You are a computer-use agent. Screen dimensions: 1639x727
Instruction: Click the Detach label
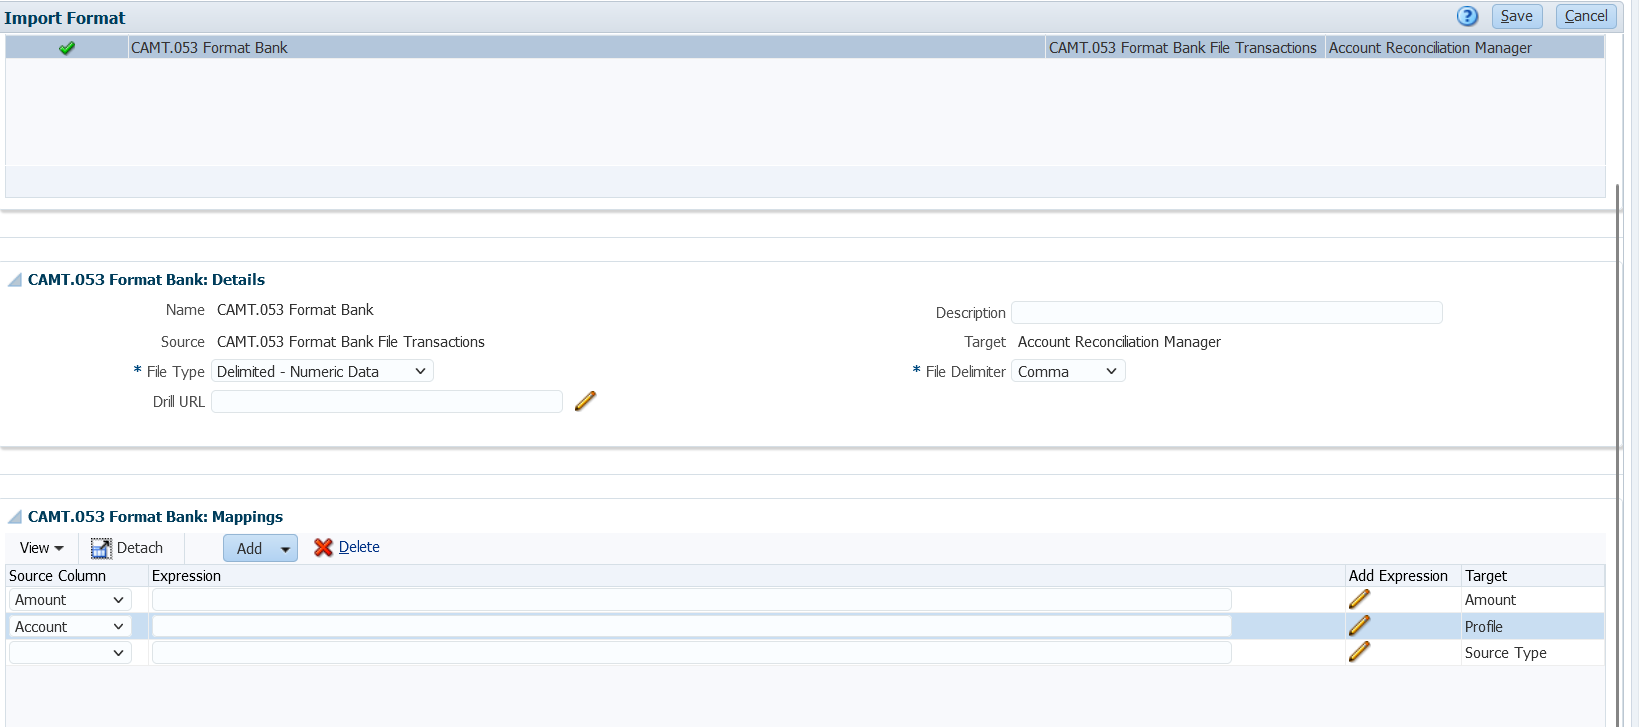point(140,548)
